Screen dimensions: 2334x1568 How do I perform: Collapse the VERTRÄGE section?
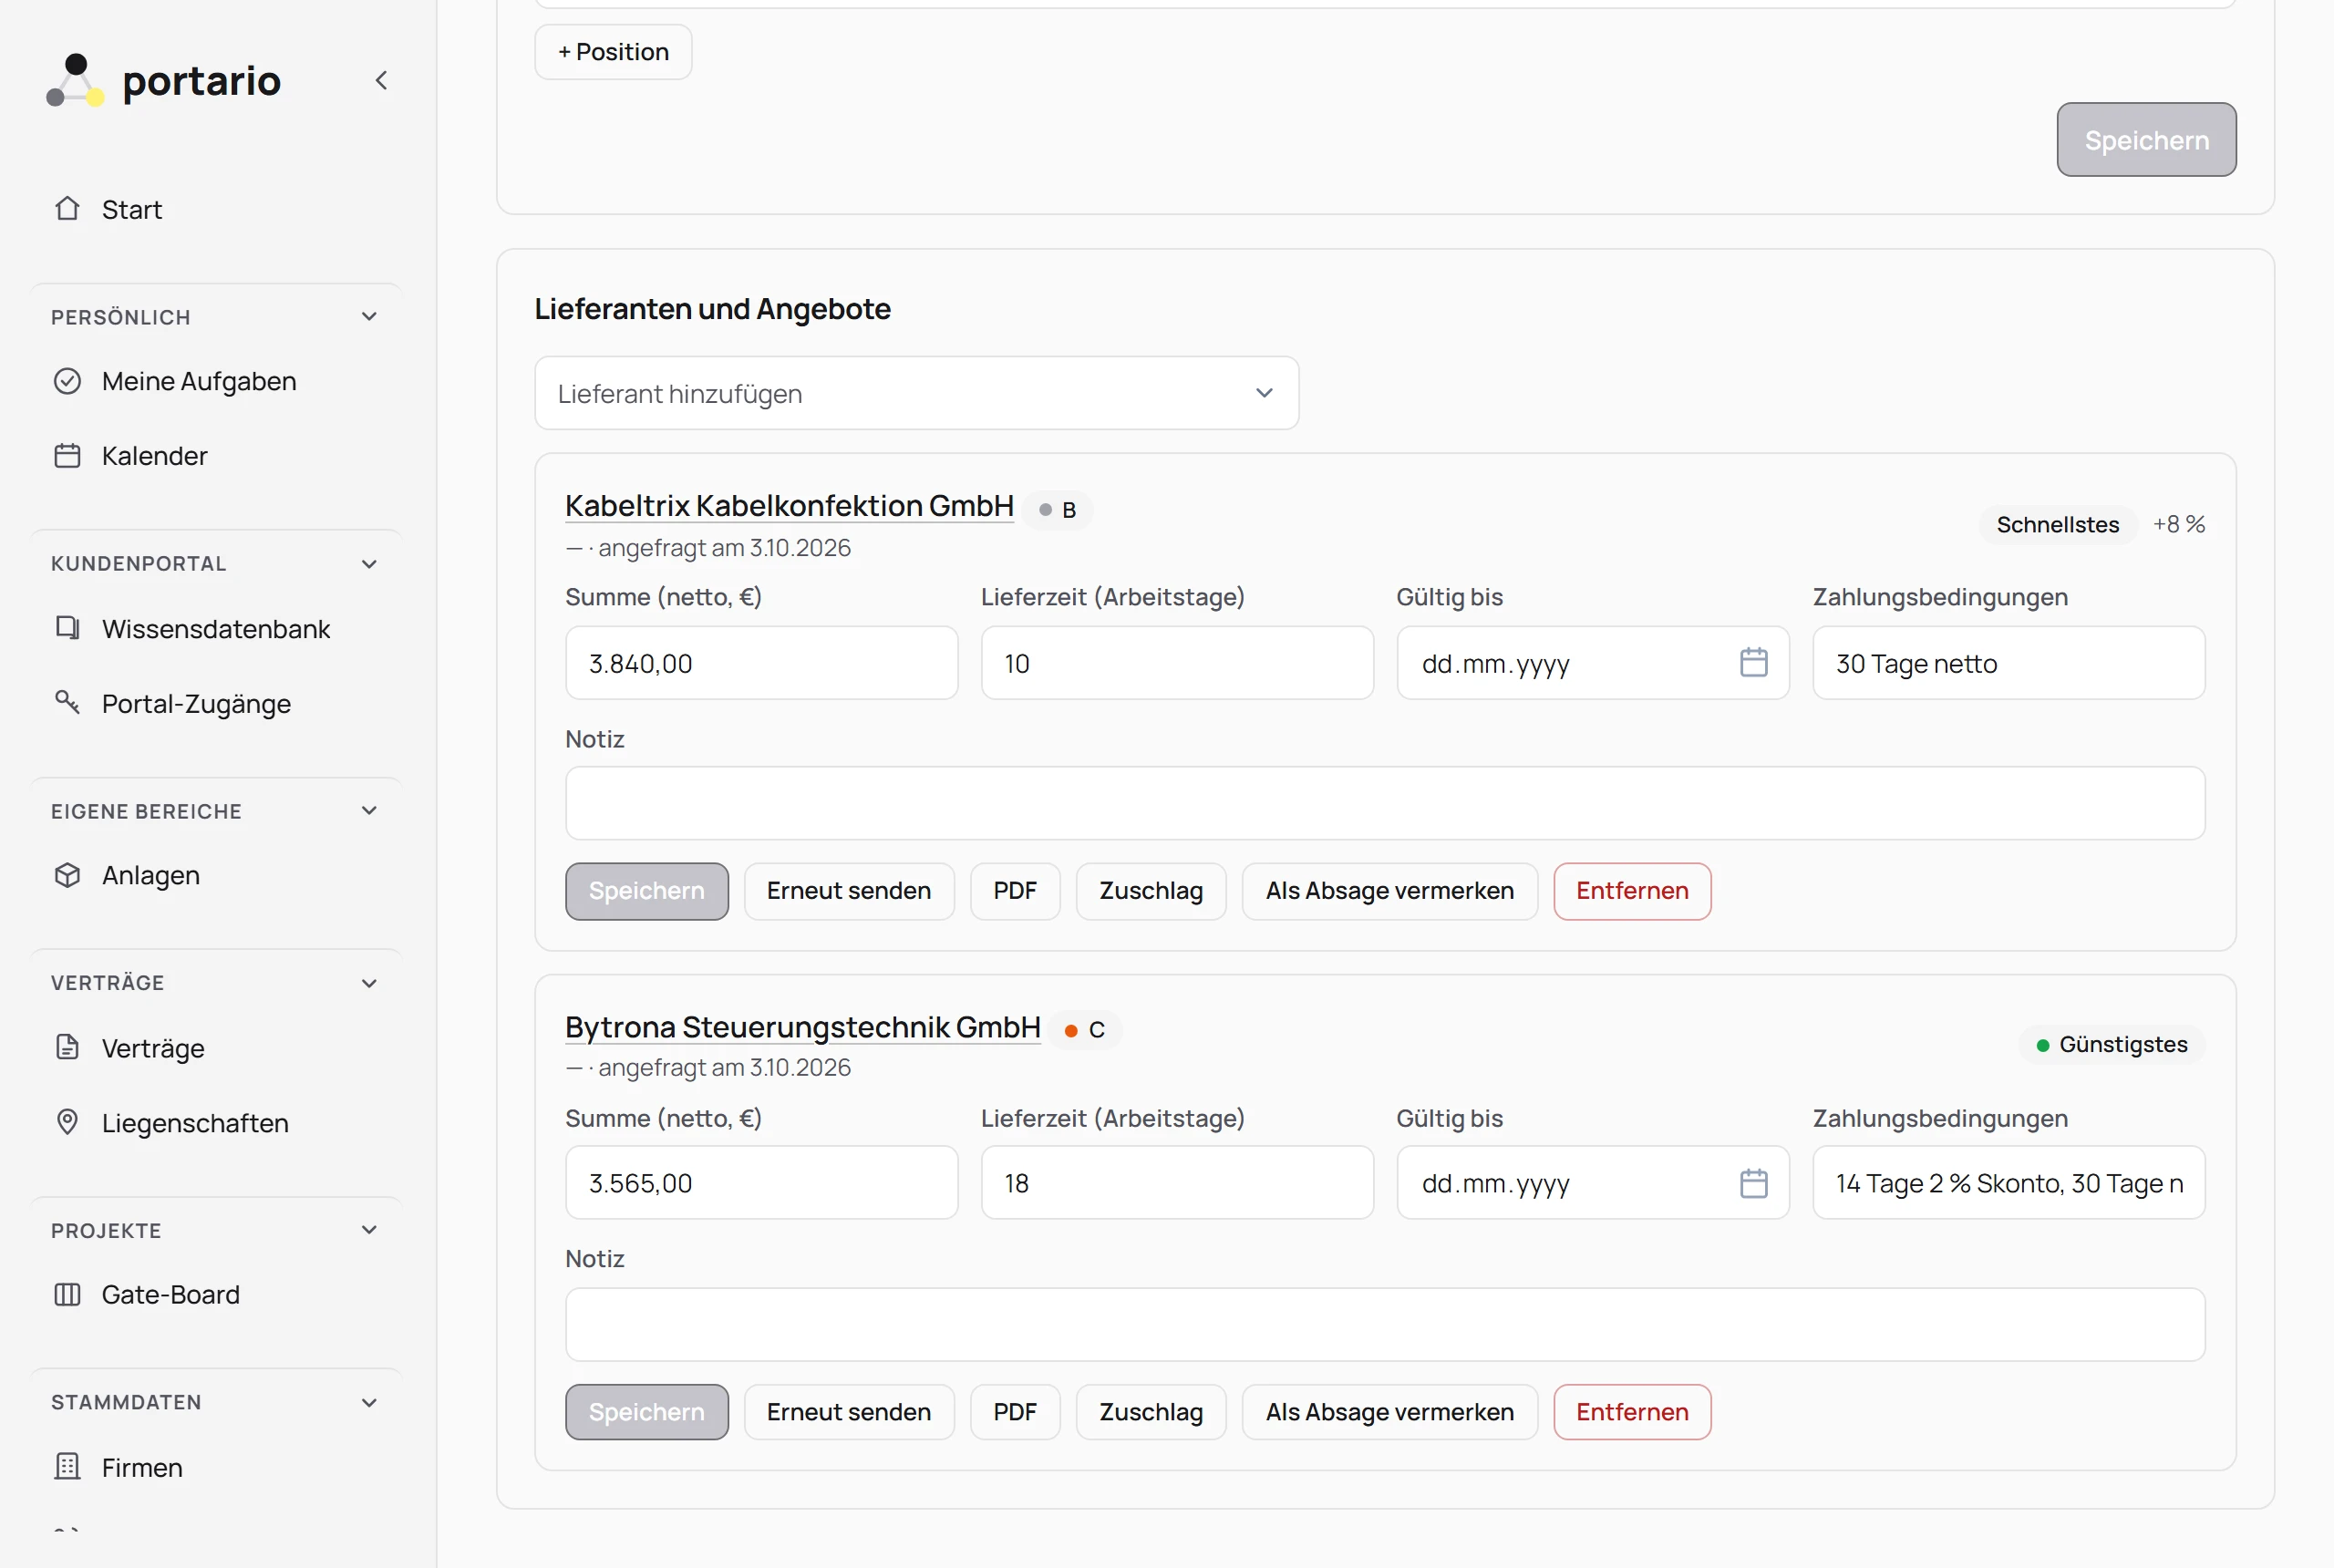[369, 983]
